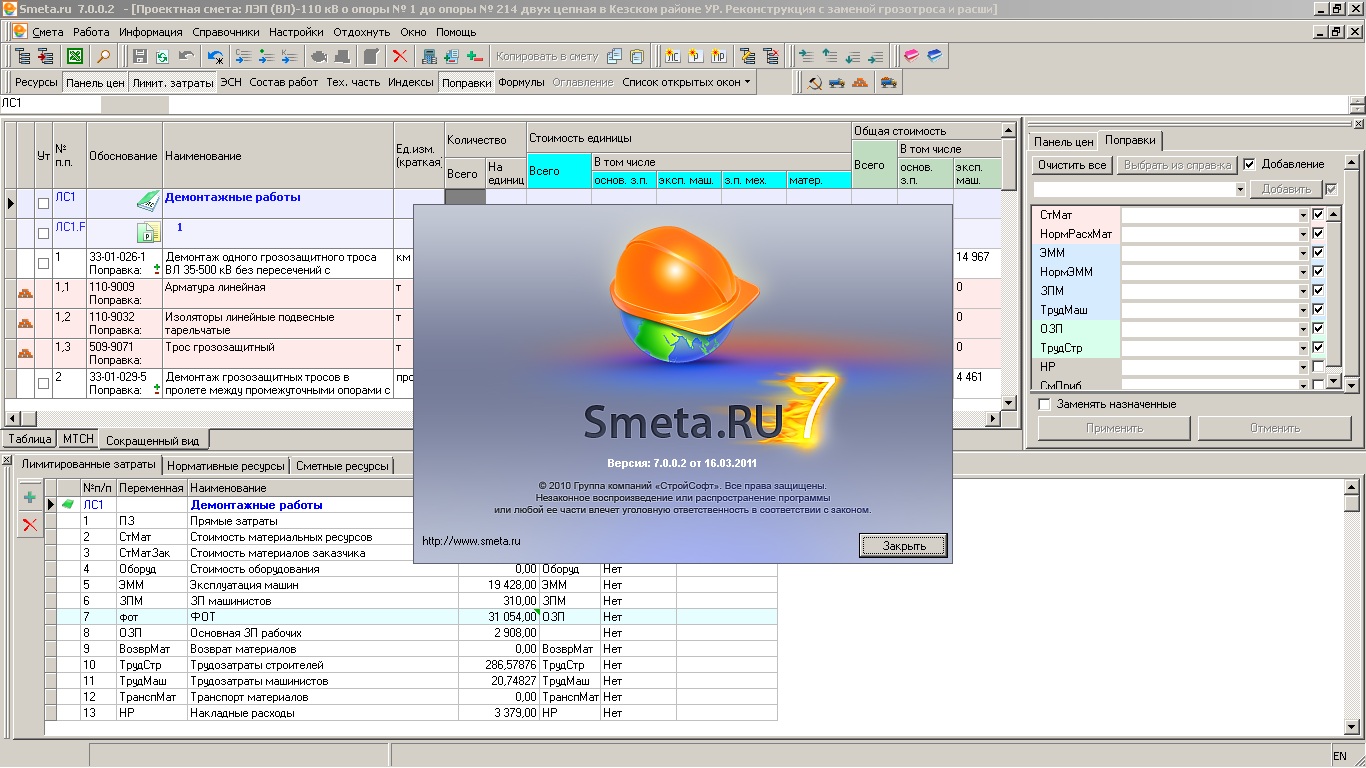Open the СтМат correction dropdown
1366x768 pixels.
point(1303,215)
